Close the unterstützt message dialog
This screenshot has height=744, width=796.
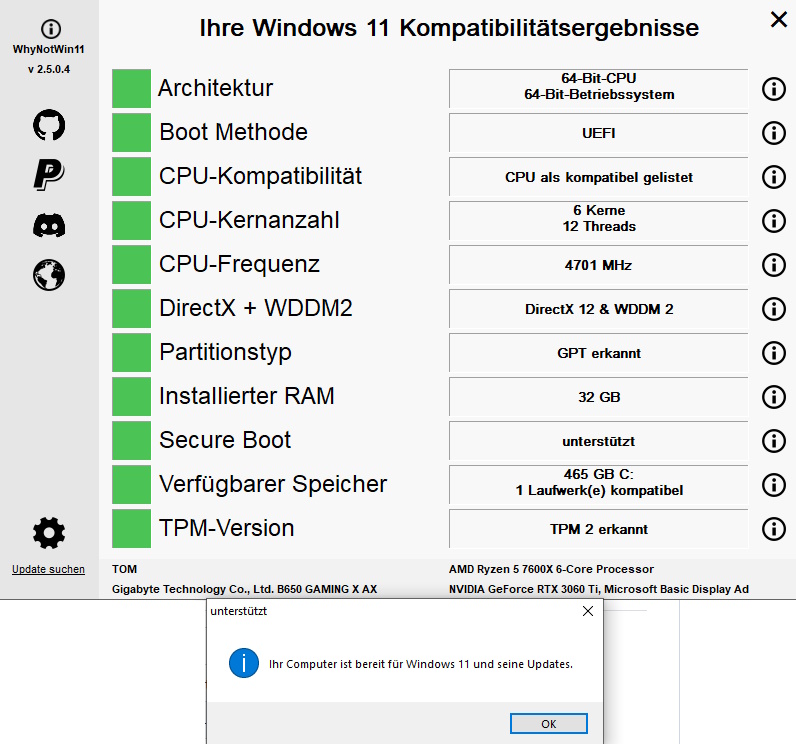(x=588, y=611)
